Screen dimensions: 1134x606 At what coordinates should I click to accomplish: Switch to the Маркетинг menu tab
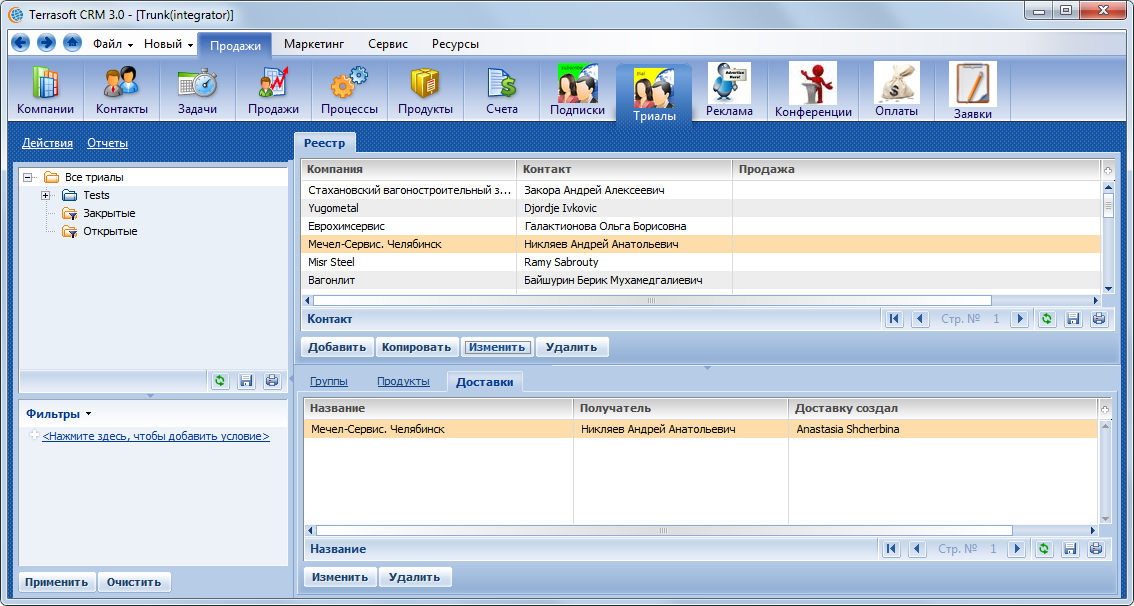click(x=314, y=44)
